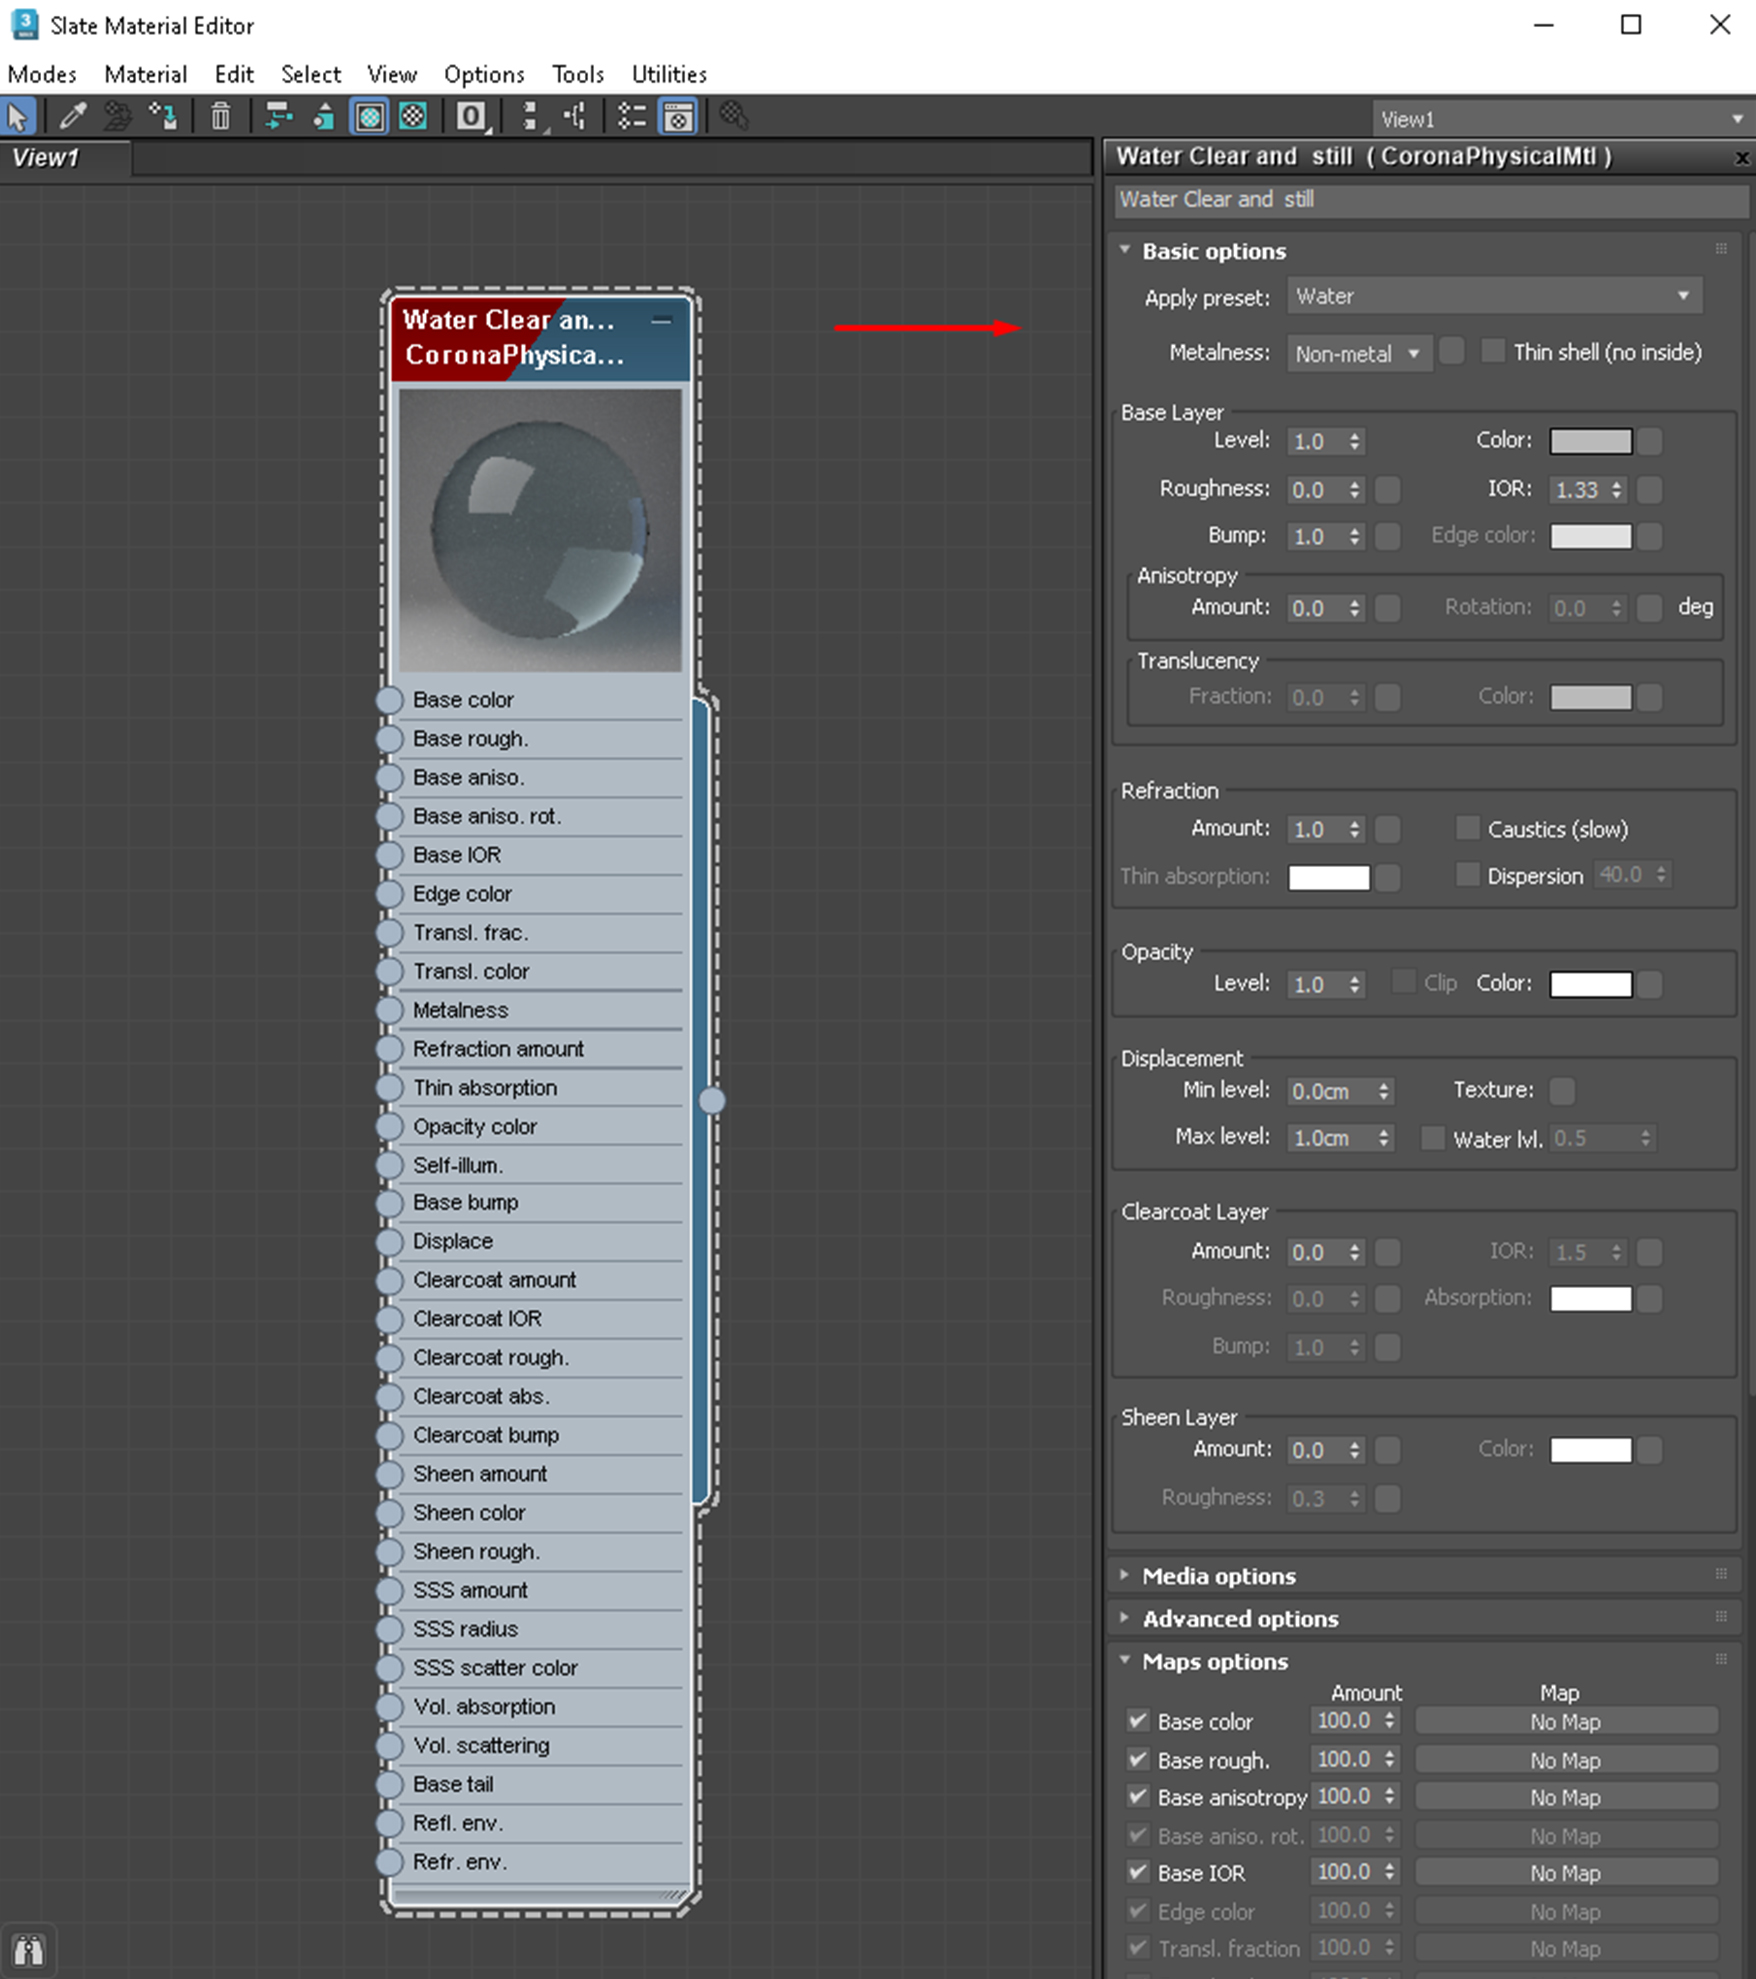The height and width of the screenshot is (1979, 1756).
Task: Open Material ID channel flyout
Action: tap(471, 117)
